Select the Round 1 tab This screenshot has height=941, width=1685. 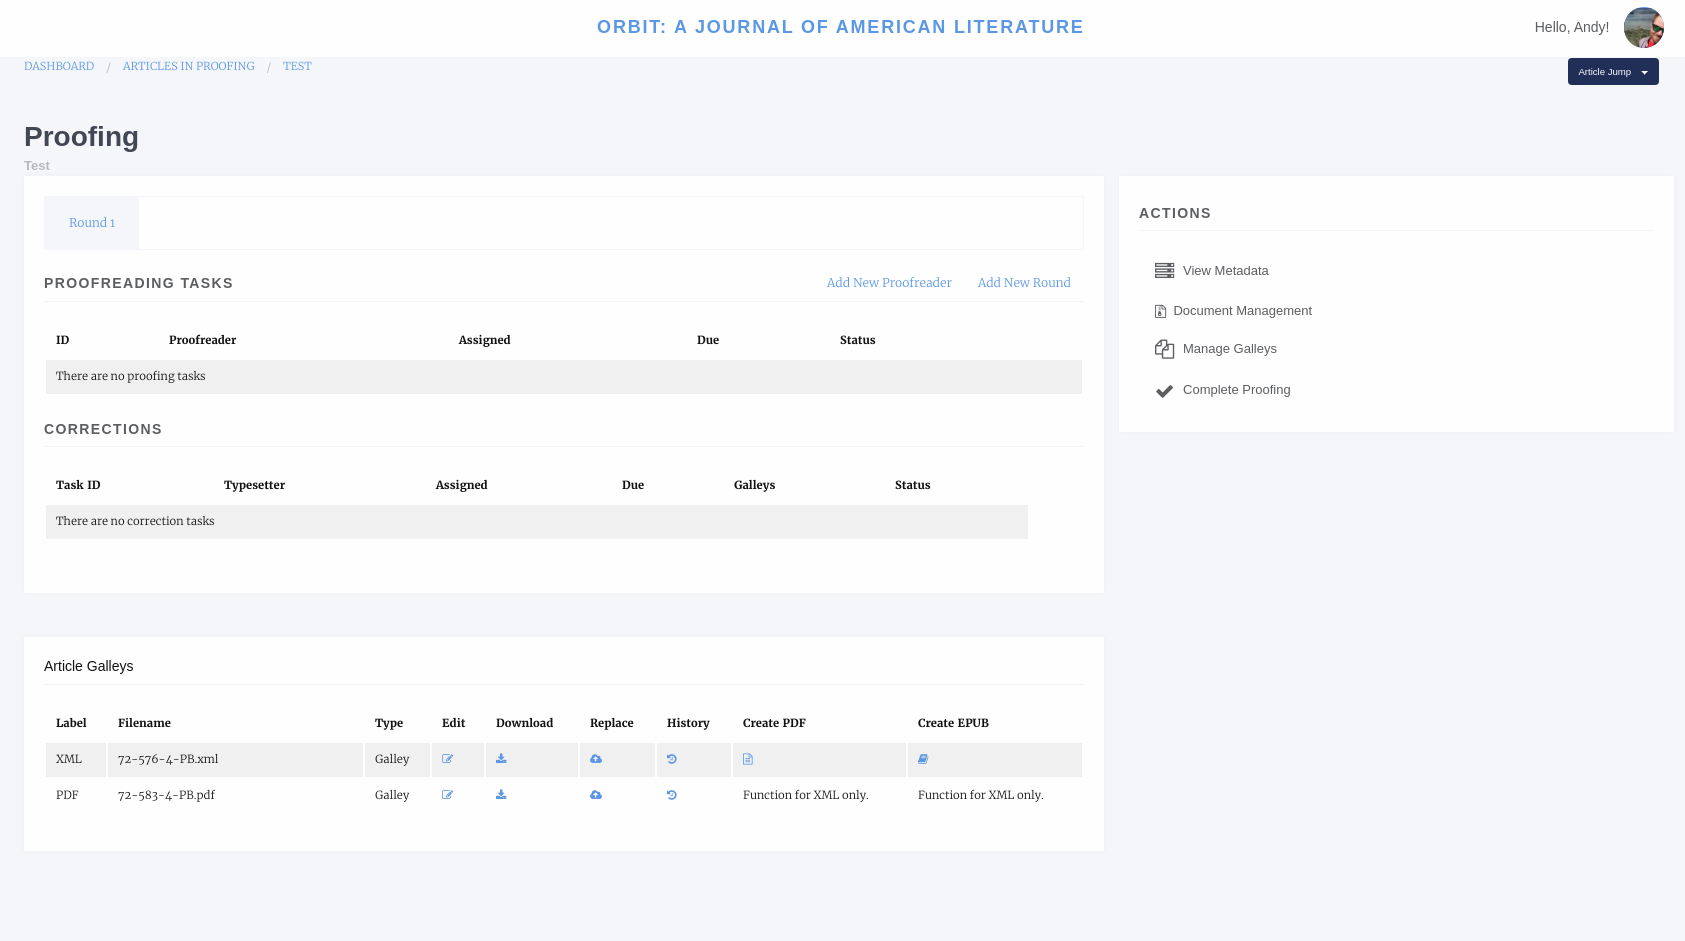[x=92, y=223]
